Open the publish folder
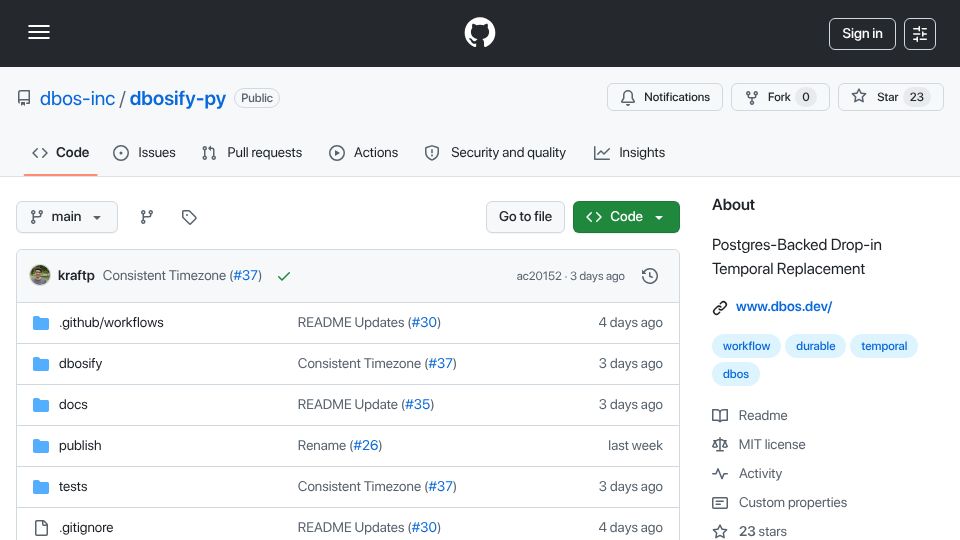Screen dimensions: 960x540 (80, 446)
